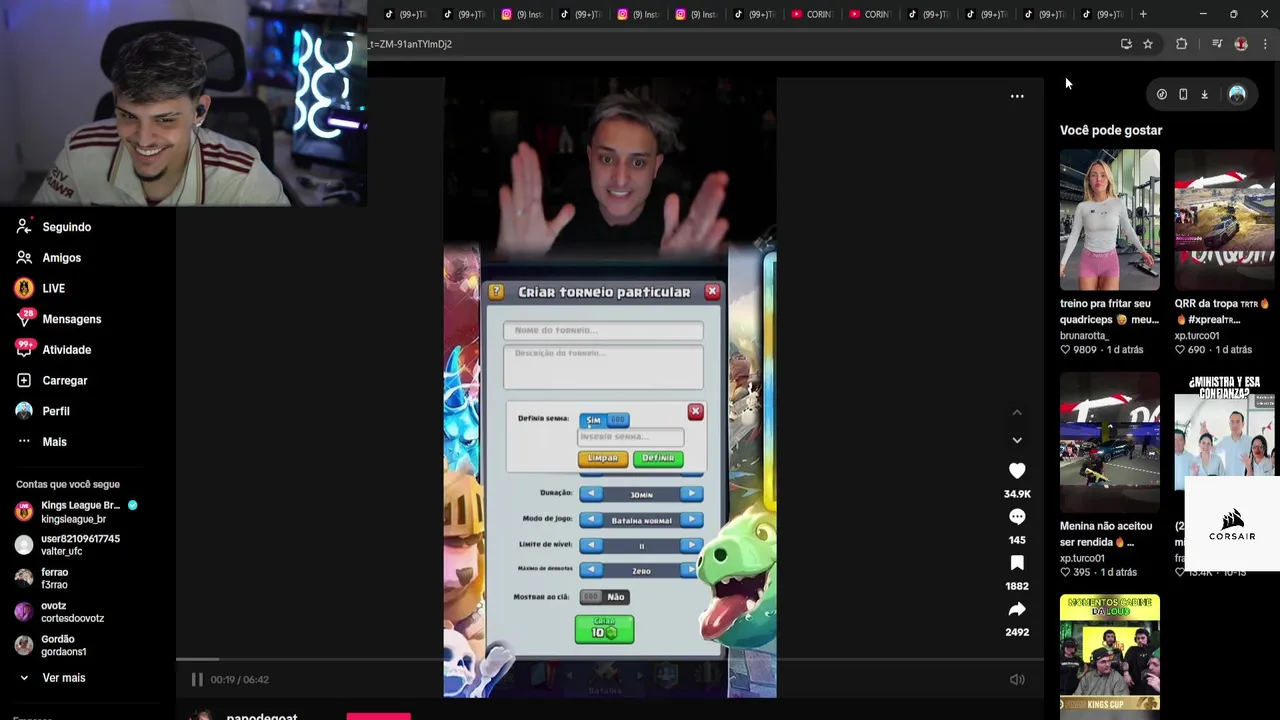1280x720 pixels.
Task: Open Kings League Br followed account
Action: pyautogui.click(x=78, y=512)
